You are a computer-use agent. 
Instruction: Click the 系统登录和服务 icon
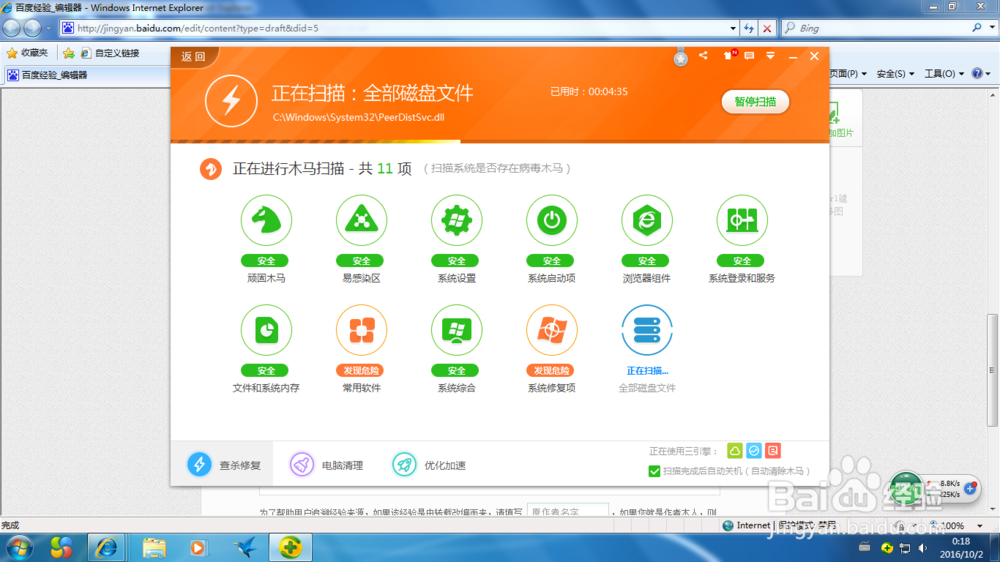[742, 221]
